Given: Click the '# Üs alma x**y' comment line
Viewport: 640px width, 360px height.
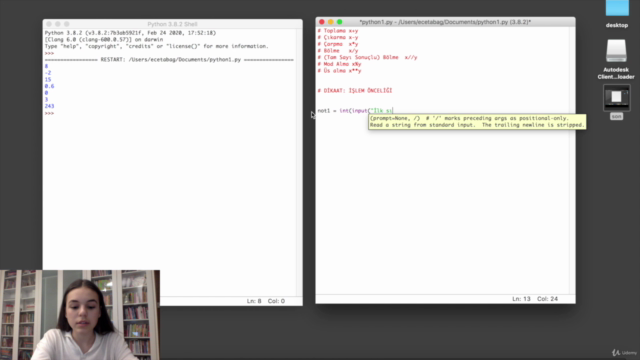Looking at the screenshot, I should [x=339, y=71].
